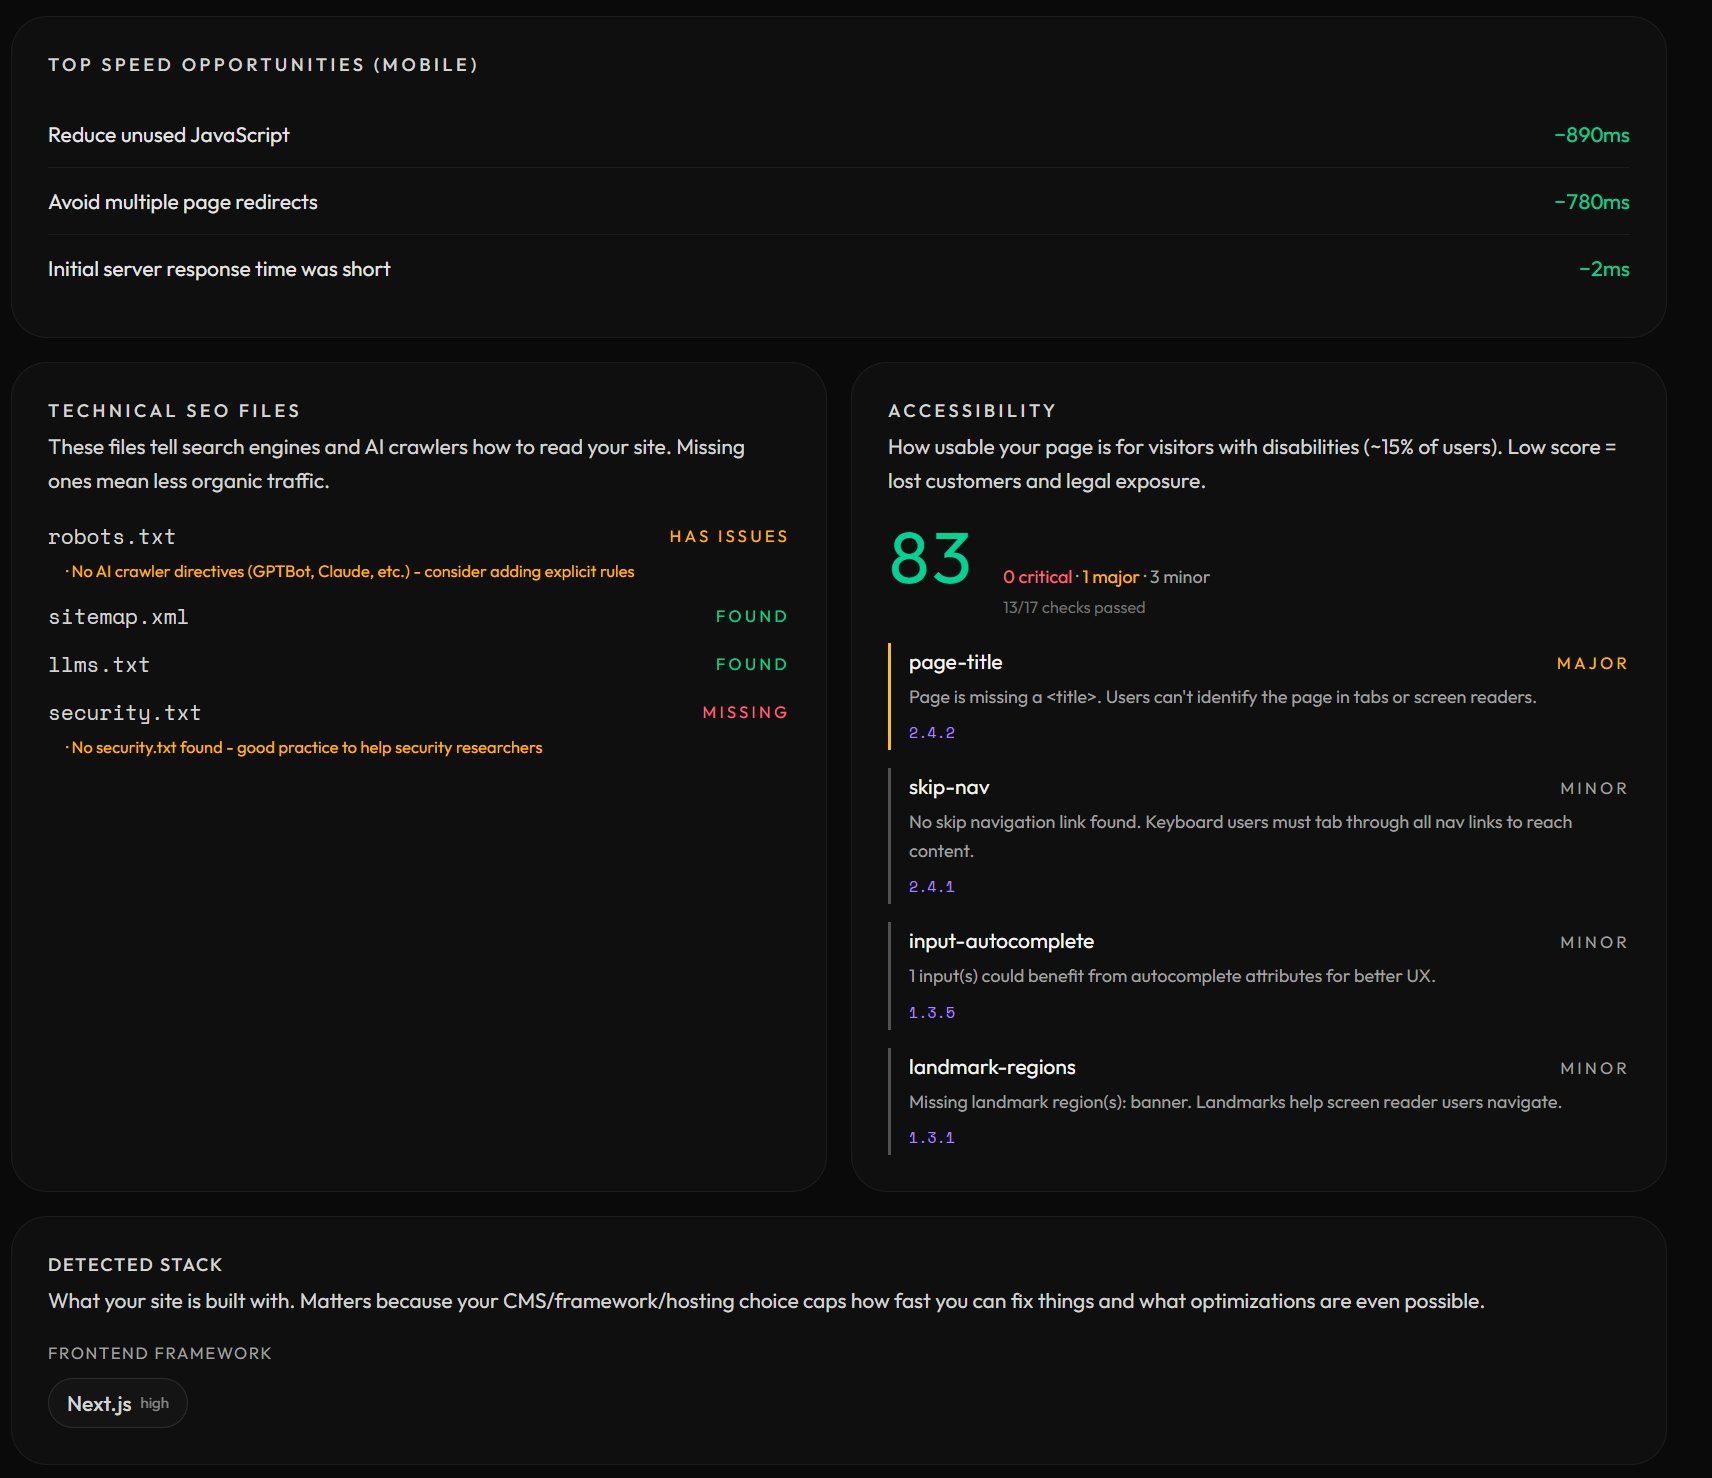Click the security.txt file entry

click(x=125, y=713)
